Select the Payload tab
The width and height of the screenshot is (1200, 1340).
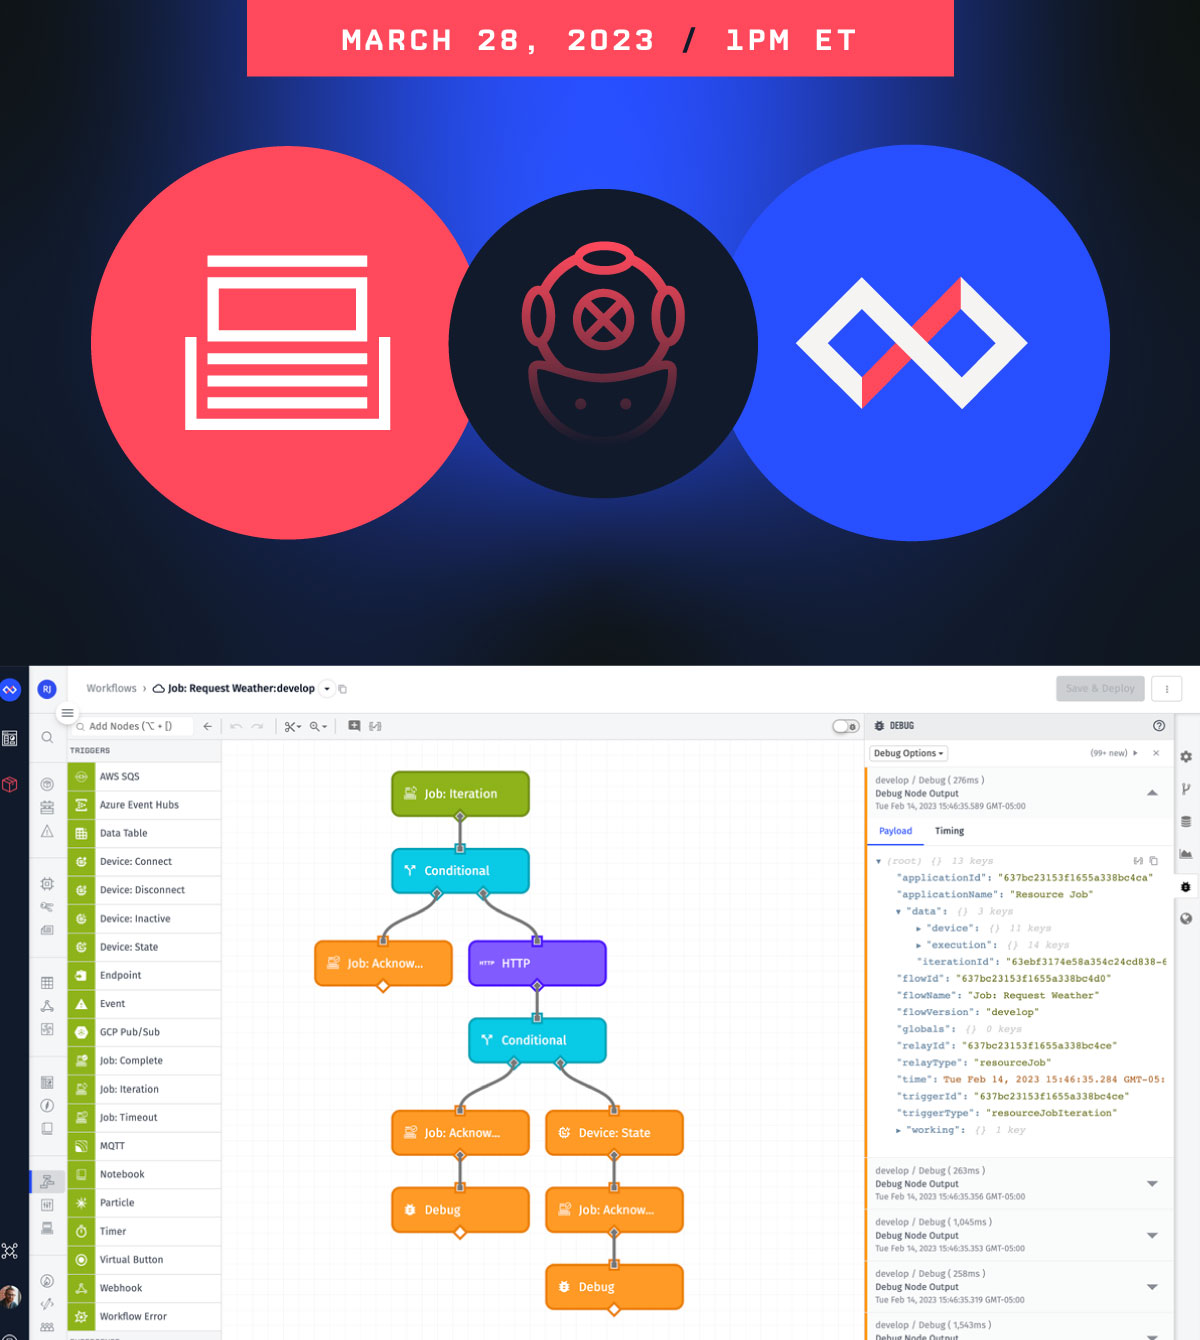tap(895, 831)
